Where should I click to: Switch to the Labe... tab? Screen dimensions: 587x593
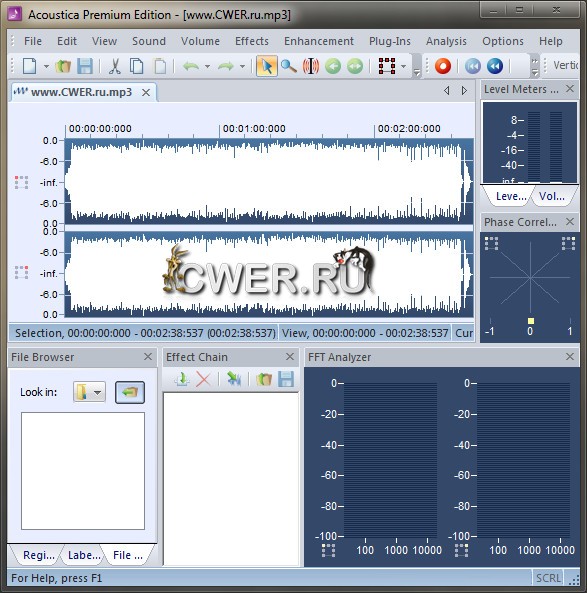(84, 555)
